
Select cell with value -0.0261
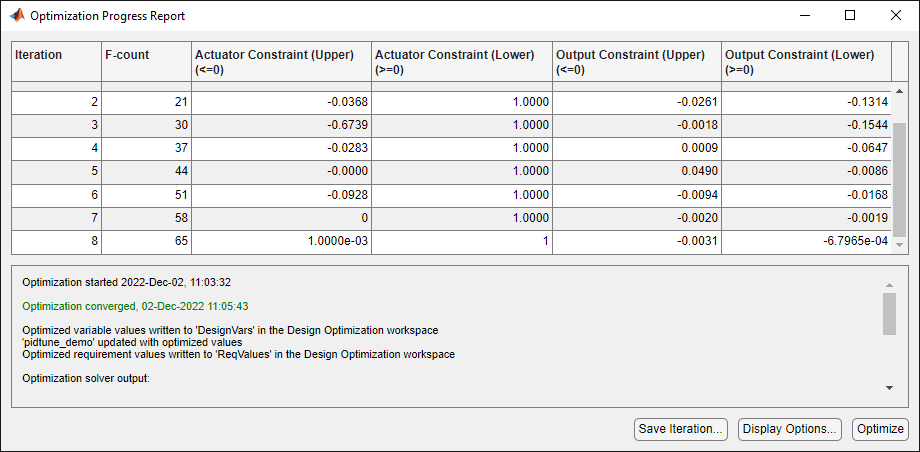click(637, 102)
